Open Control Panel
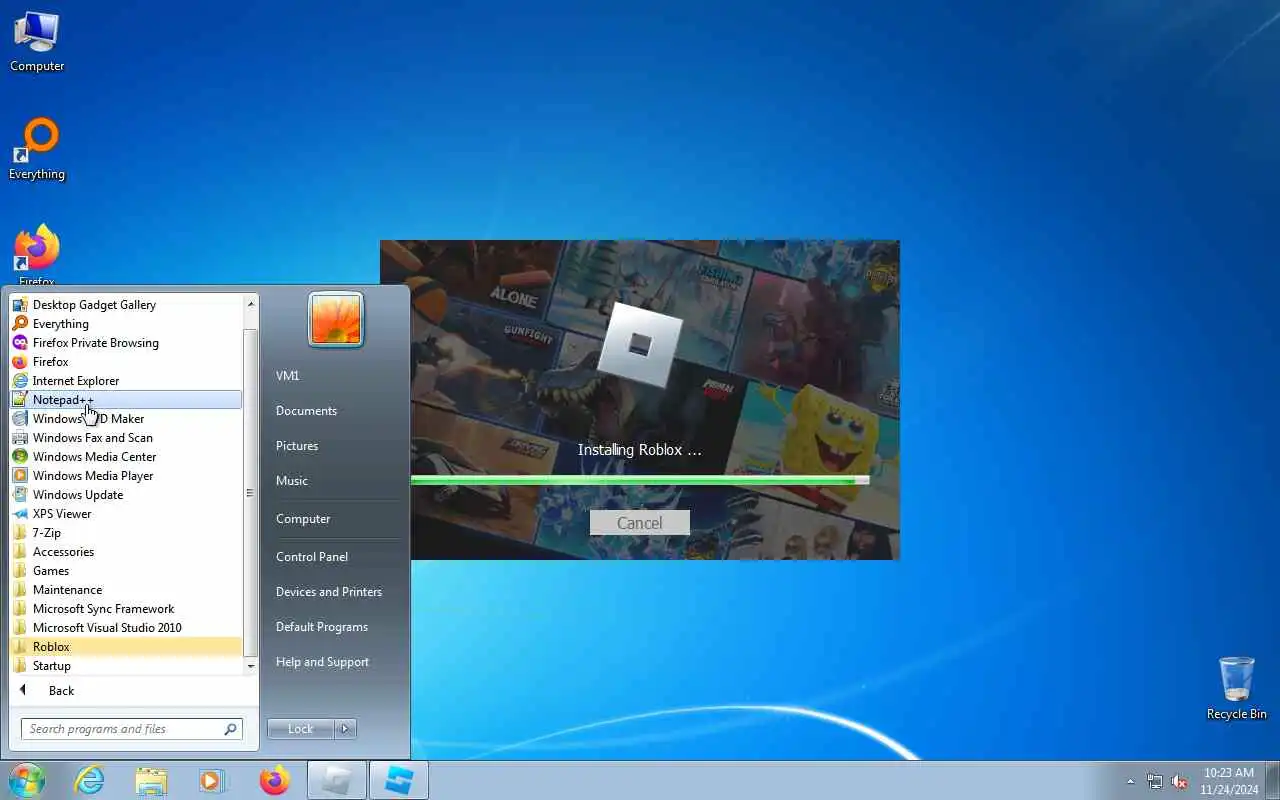Screen dimensions: 1280x800 312,556
